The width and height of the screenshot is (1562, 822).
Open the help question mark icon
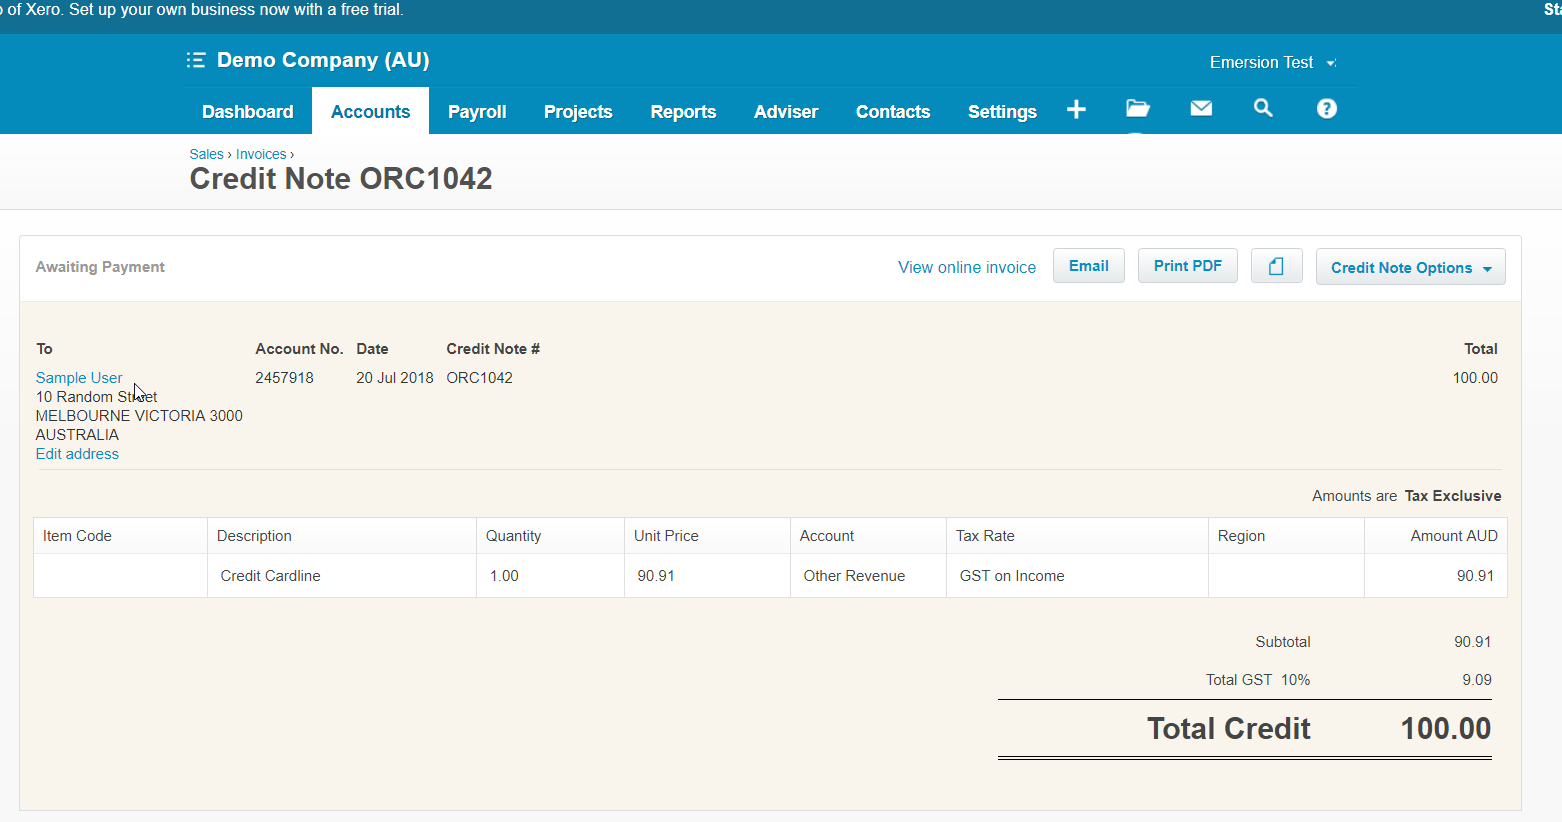pos(1326,109)
